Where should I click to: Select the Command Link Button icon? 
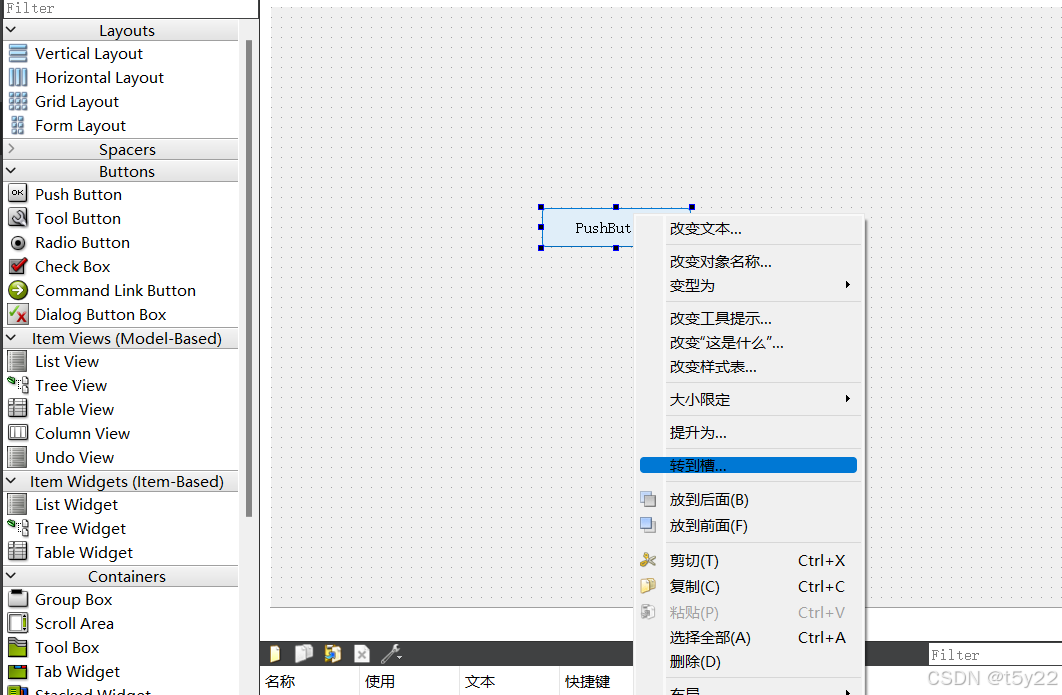18,291
